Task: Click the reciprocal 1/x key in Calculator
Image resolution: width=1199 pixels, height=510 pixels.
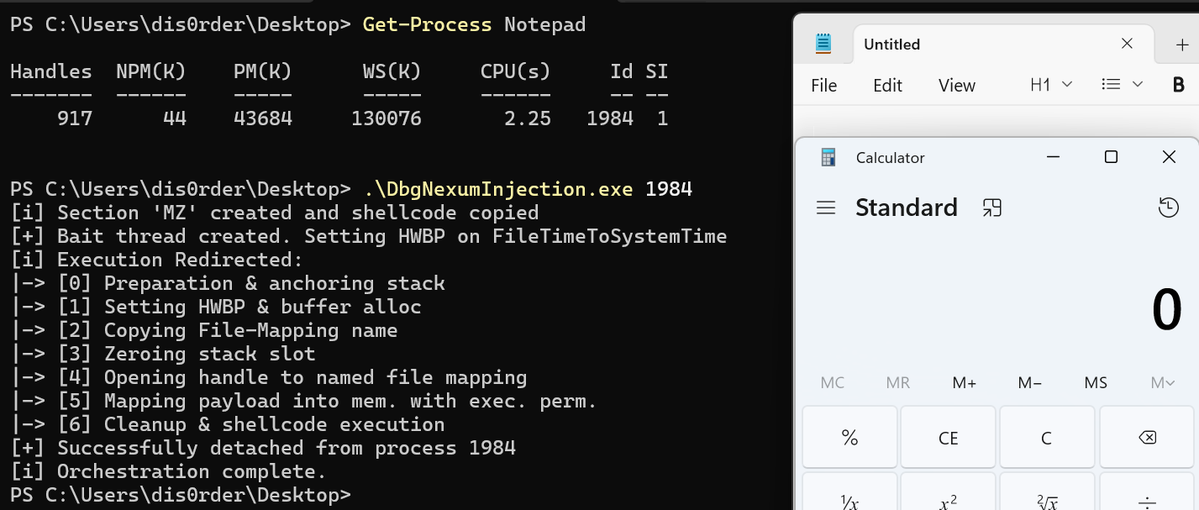Action: coord(850,492)
